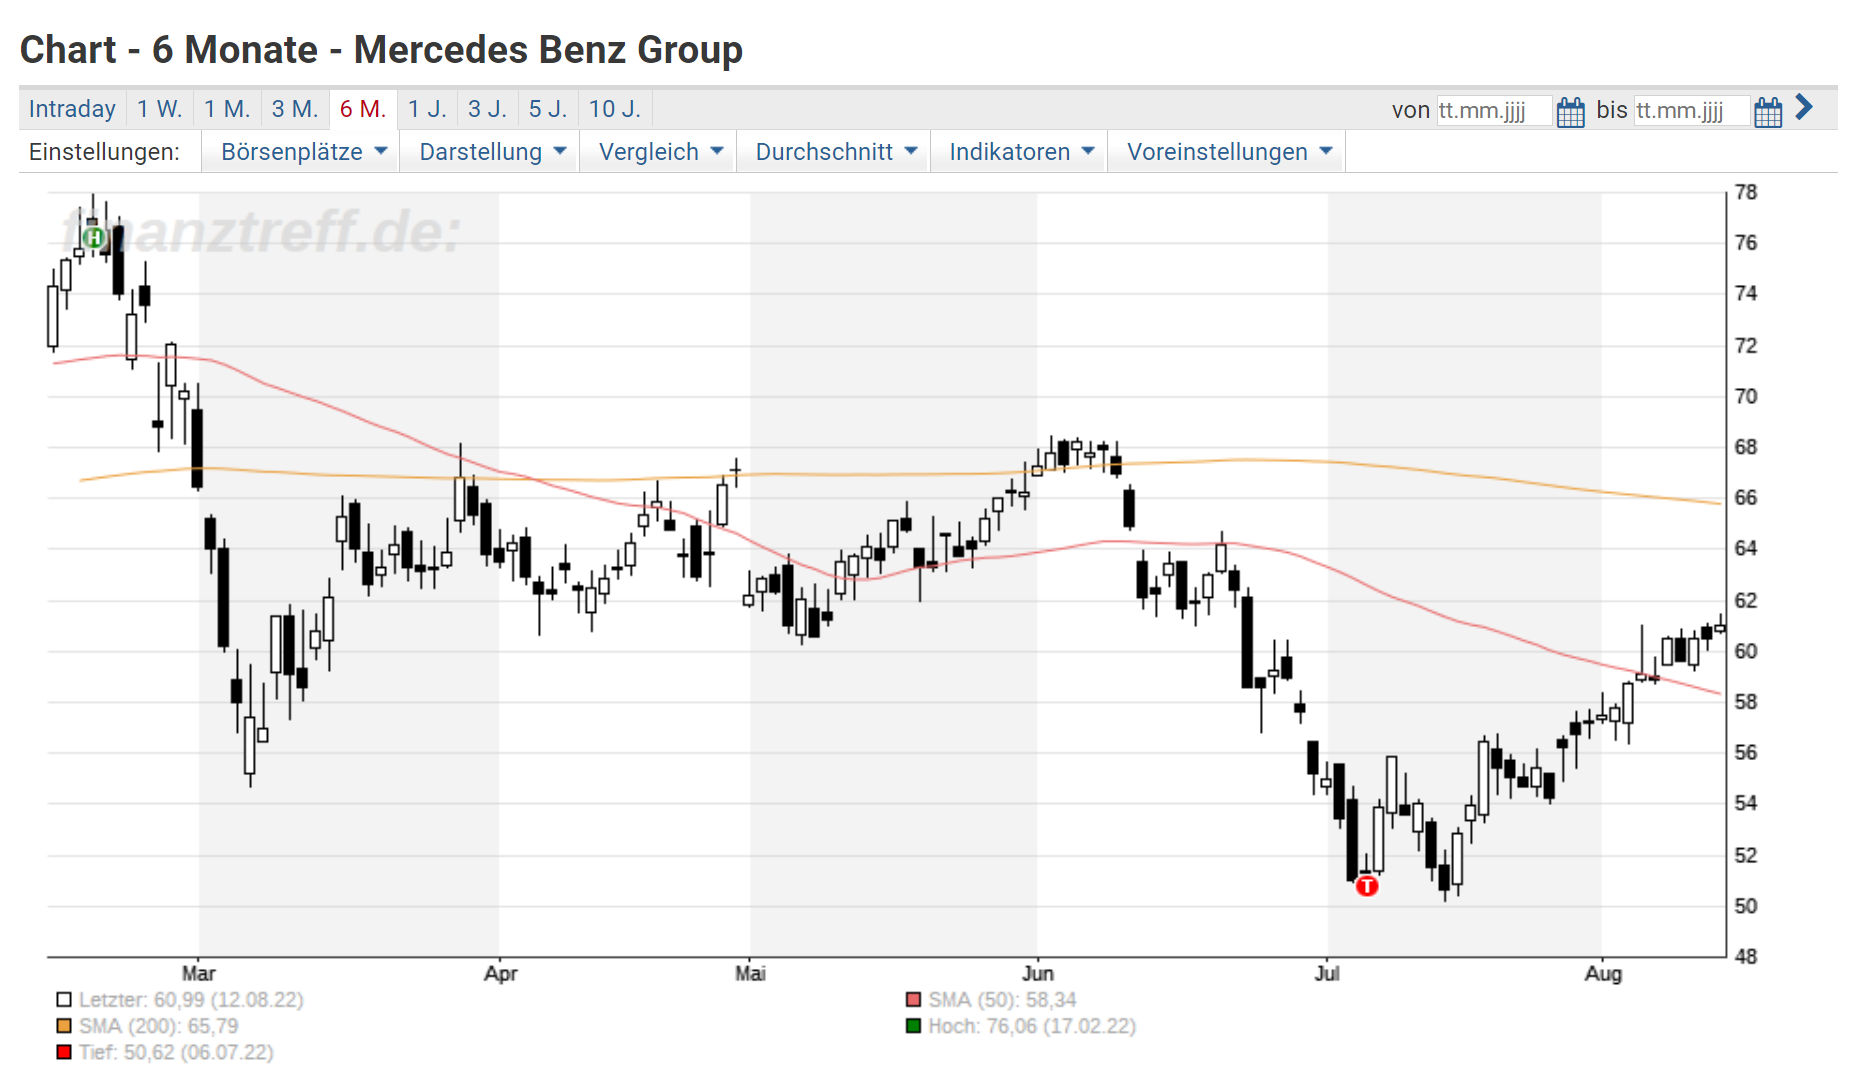The width and height of the screenshot is (1861, 1083).
Task: Open the 'bis' date calendar picker icon
Action: (x=1768, y=111)
